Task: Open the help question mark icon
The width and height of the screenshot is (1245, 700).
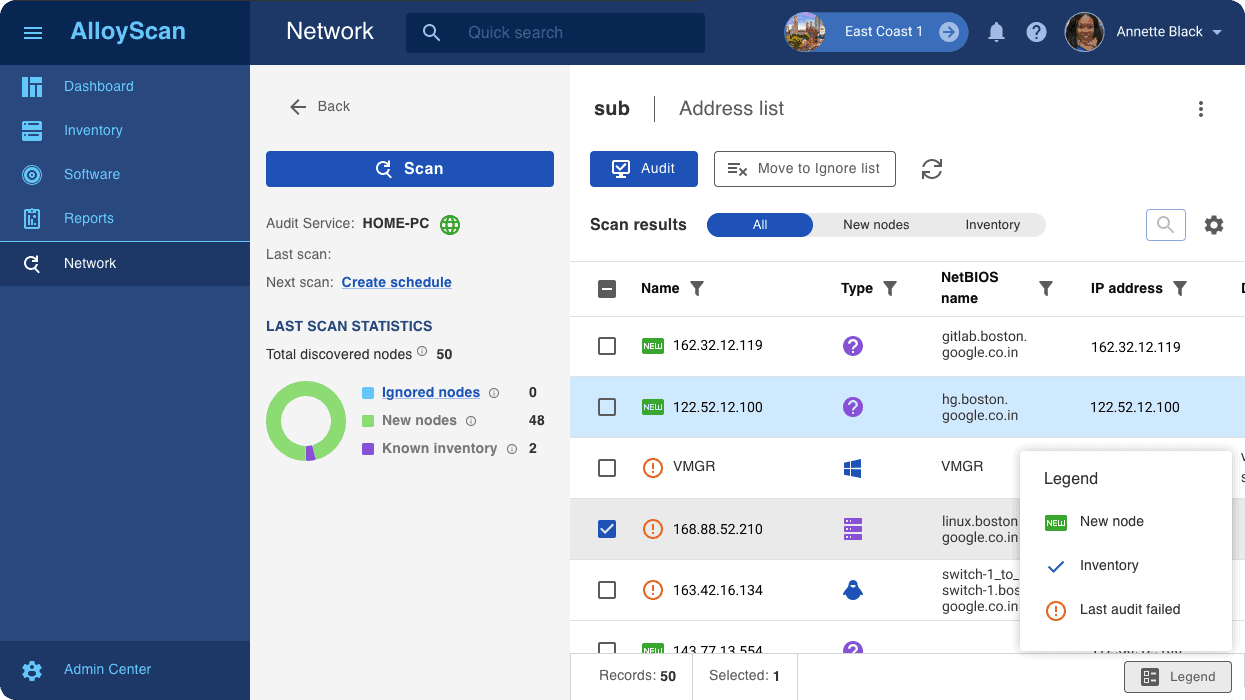Action: pos(1036,32)
